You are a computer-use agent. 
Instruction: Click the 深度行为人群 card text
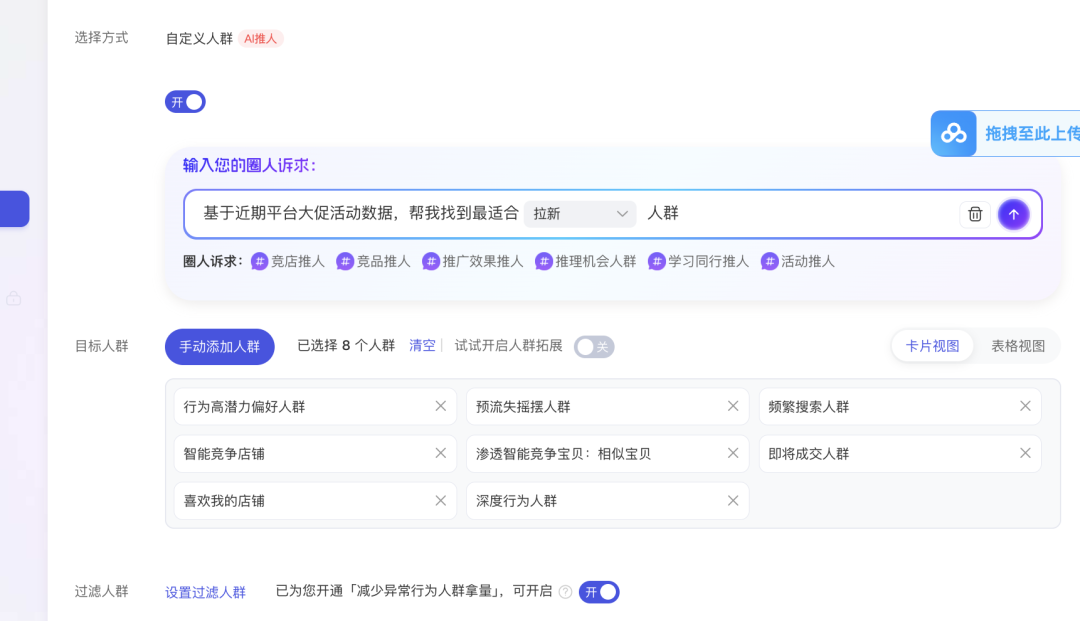tap(517, 501)
